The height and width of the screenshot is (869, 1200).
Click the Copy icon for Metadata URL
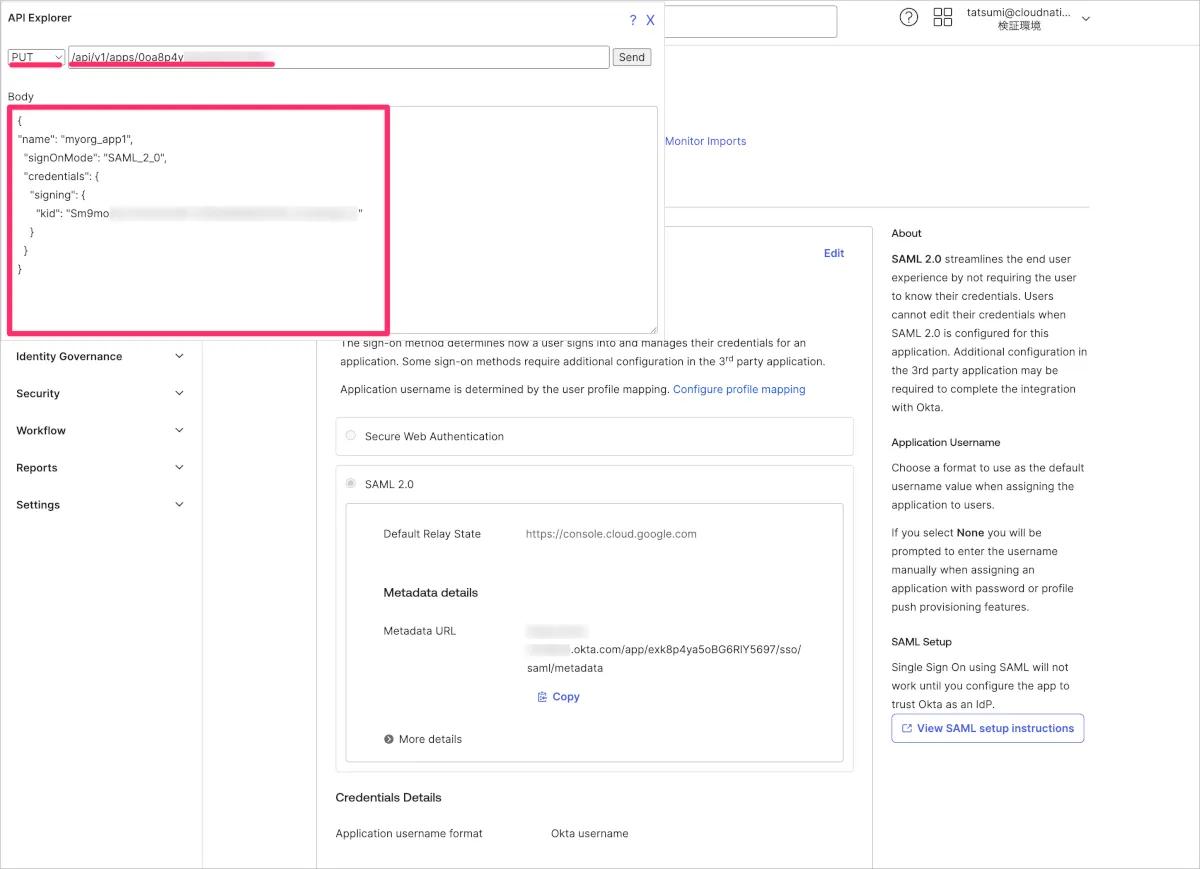click(542, 697)
